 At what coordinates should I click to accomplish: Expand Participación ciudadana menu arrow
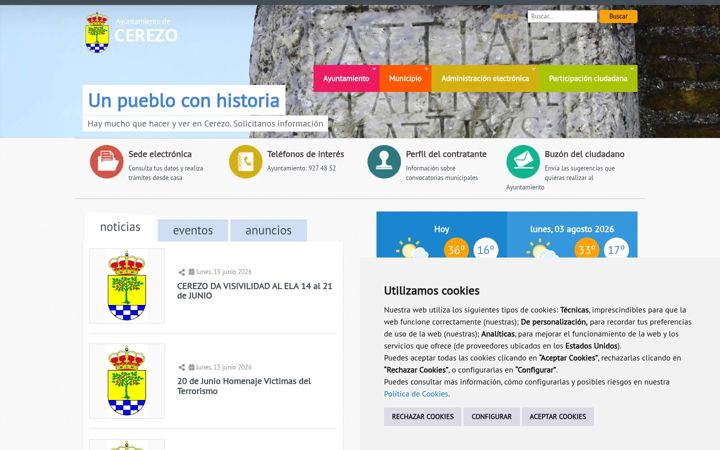pos(632,69)
